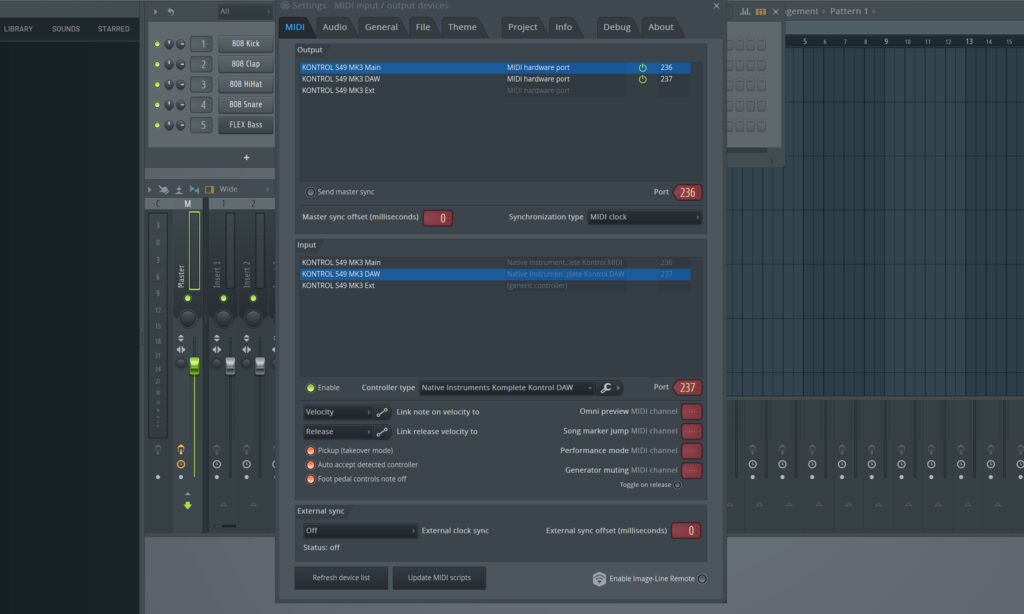Click the mixer download-to-track icon

[x=178, y=189]
